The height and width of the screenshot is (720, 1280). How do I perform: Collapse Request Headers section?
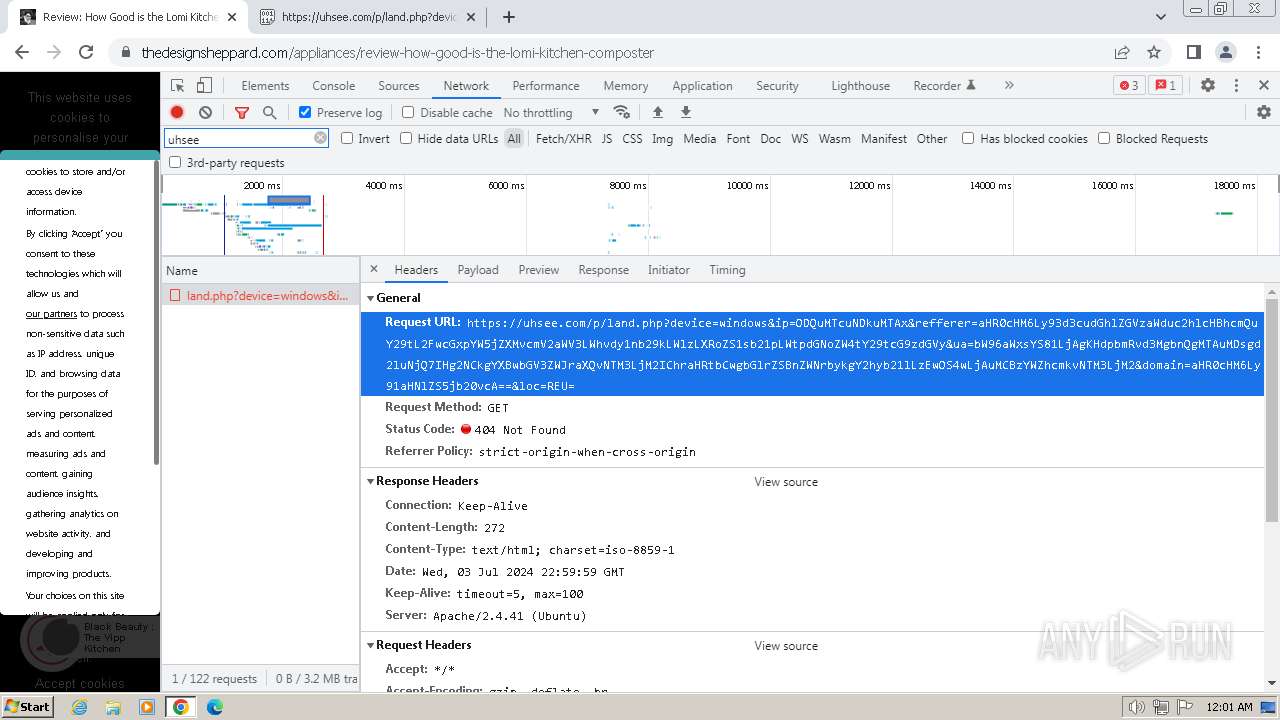click(370, 645)
